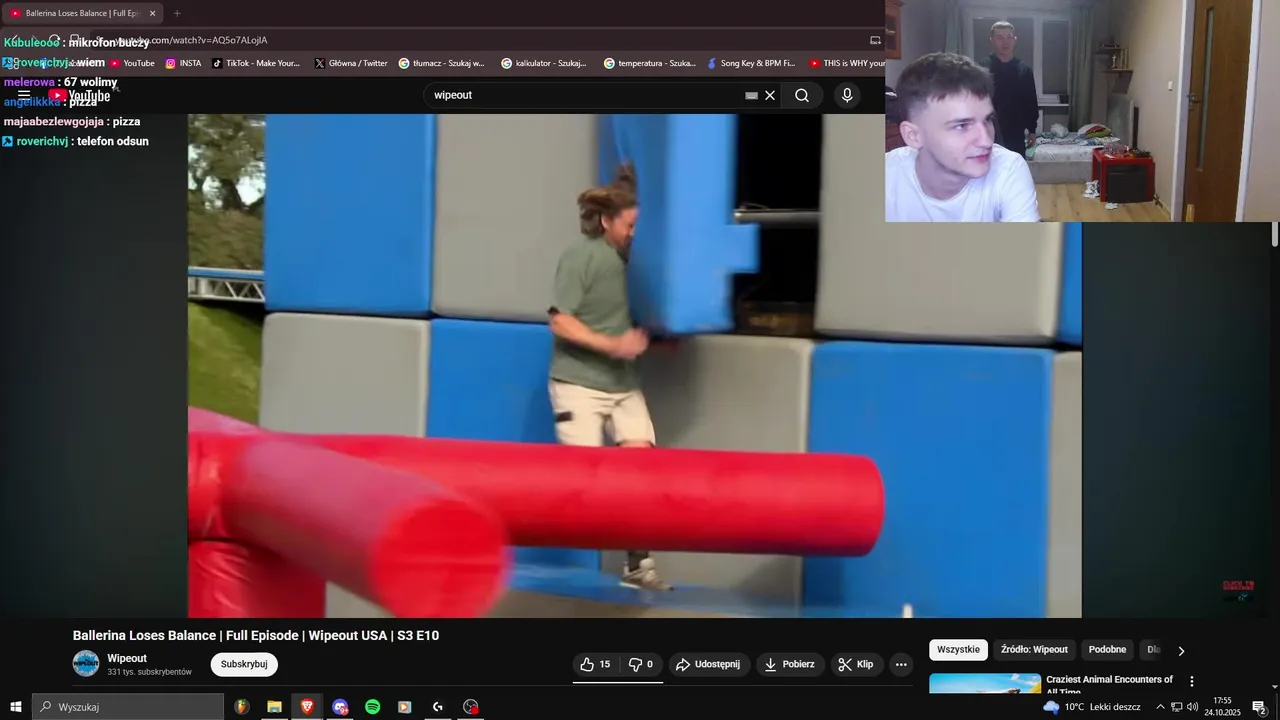The width and height of the screenshot is (1280, 720).
Task: Select the Wszystkie filter chip
Action: tap(958, 650)
